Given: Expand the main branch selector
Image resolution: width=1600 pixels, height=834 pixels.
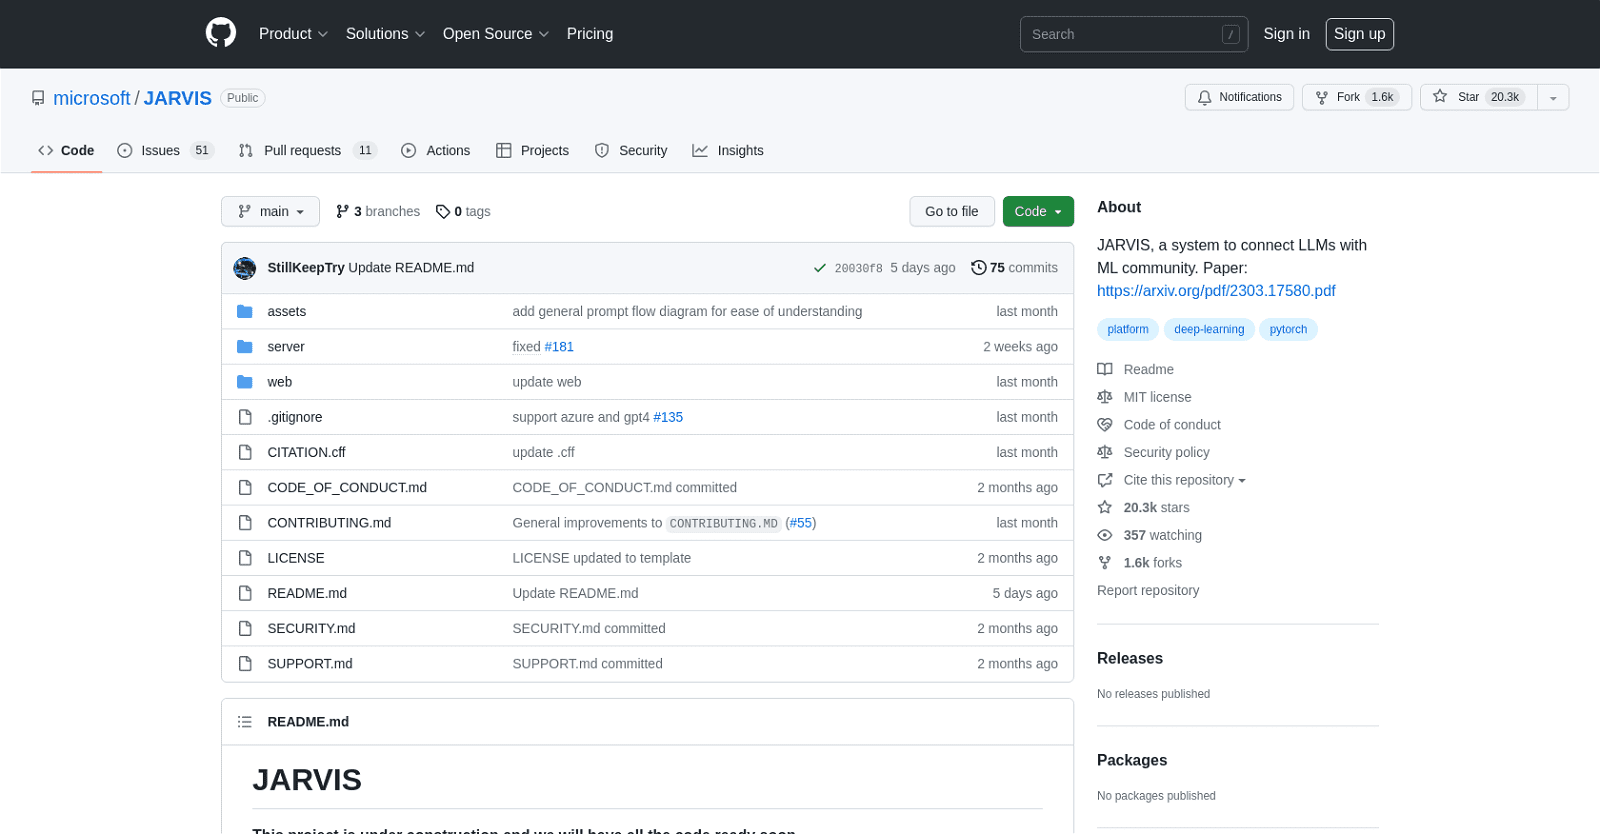Looking at the screenshot, I should (270, 212).
